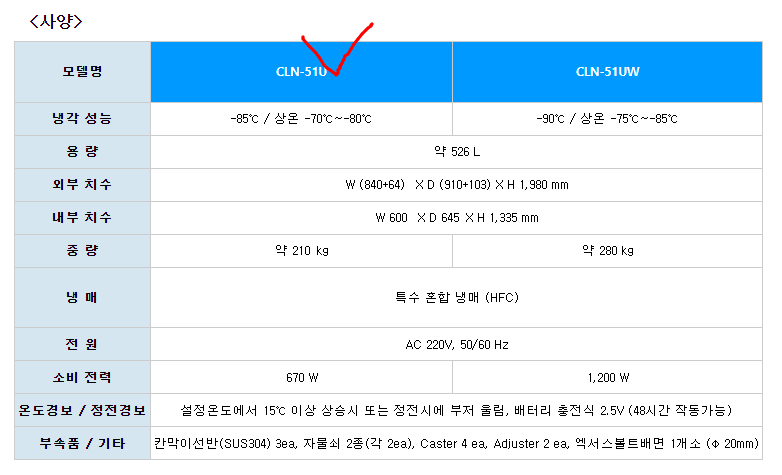782x475 pixels.
Task: Select the 온도경보 / 정전경보 row label
Action: [x=83, y=411]
